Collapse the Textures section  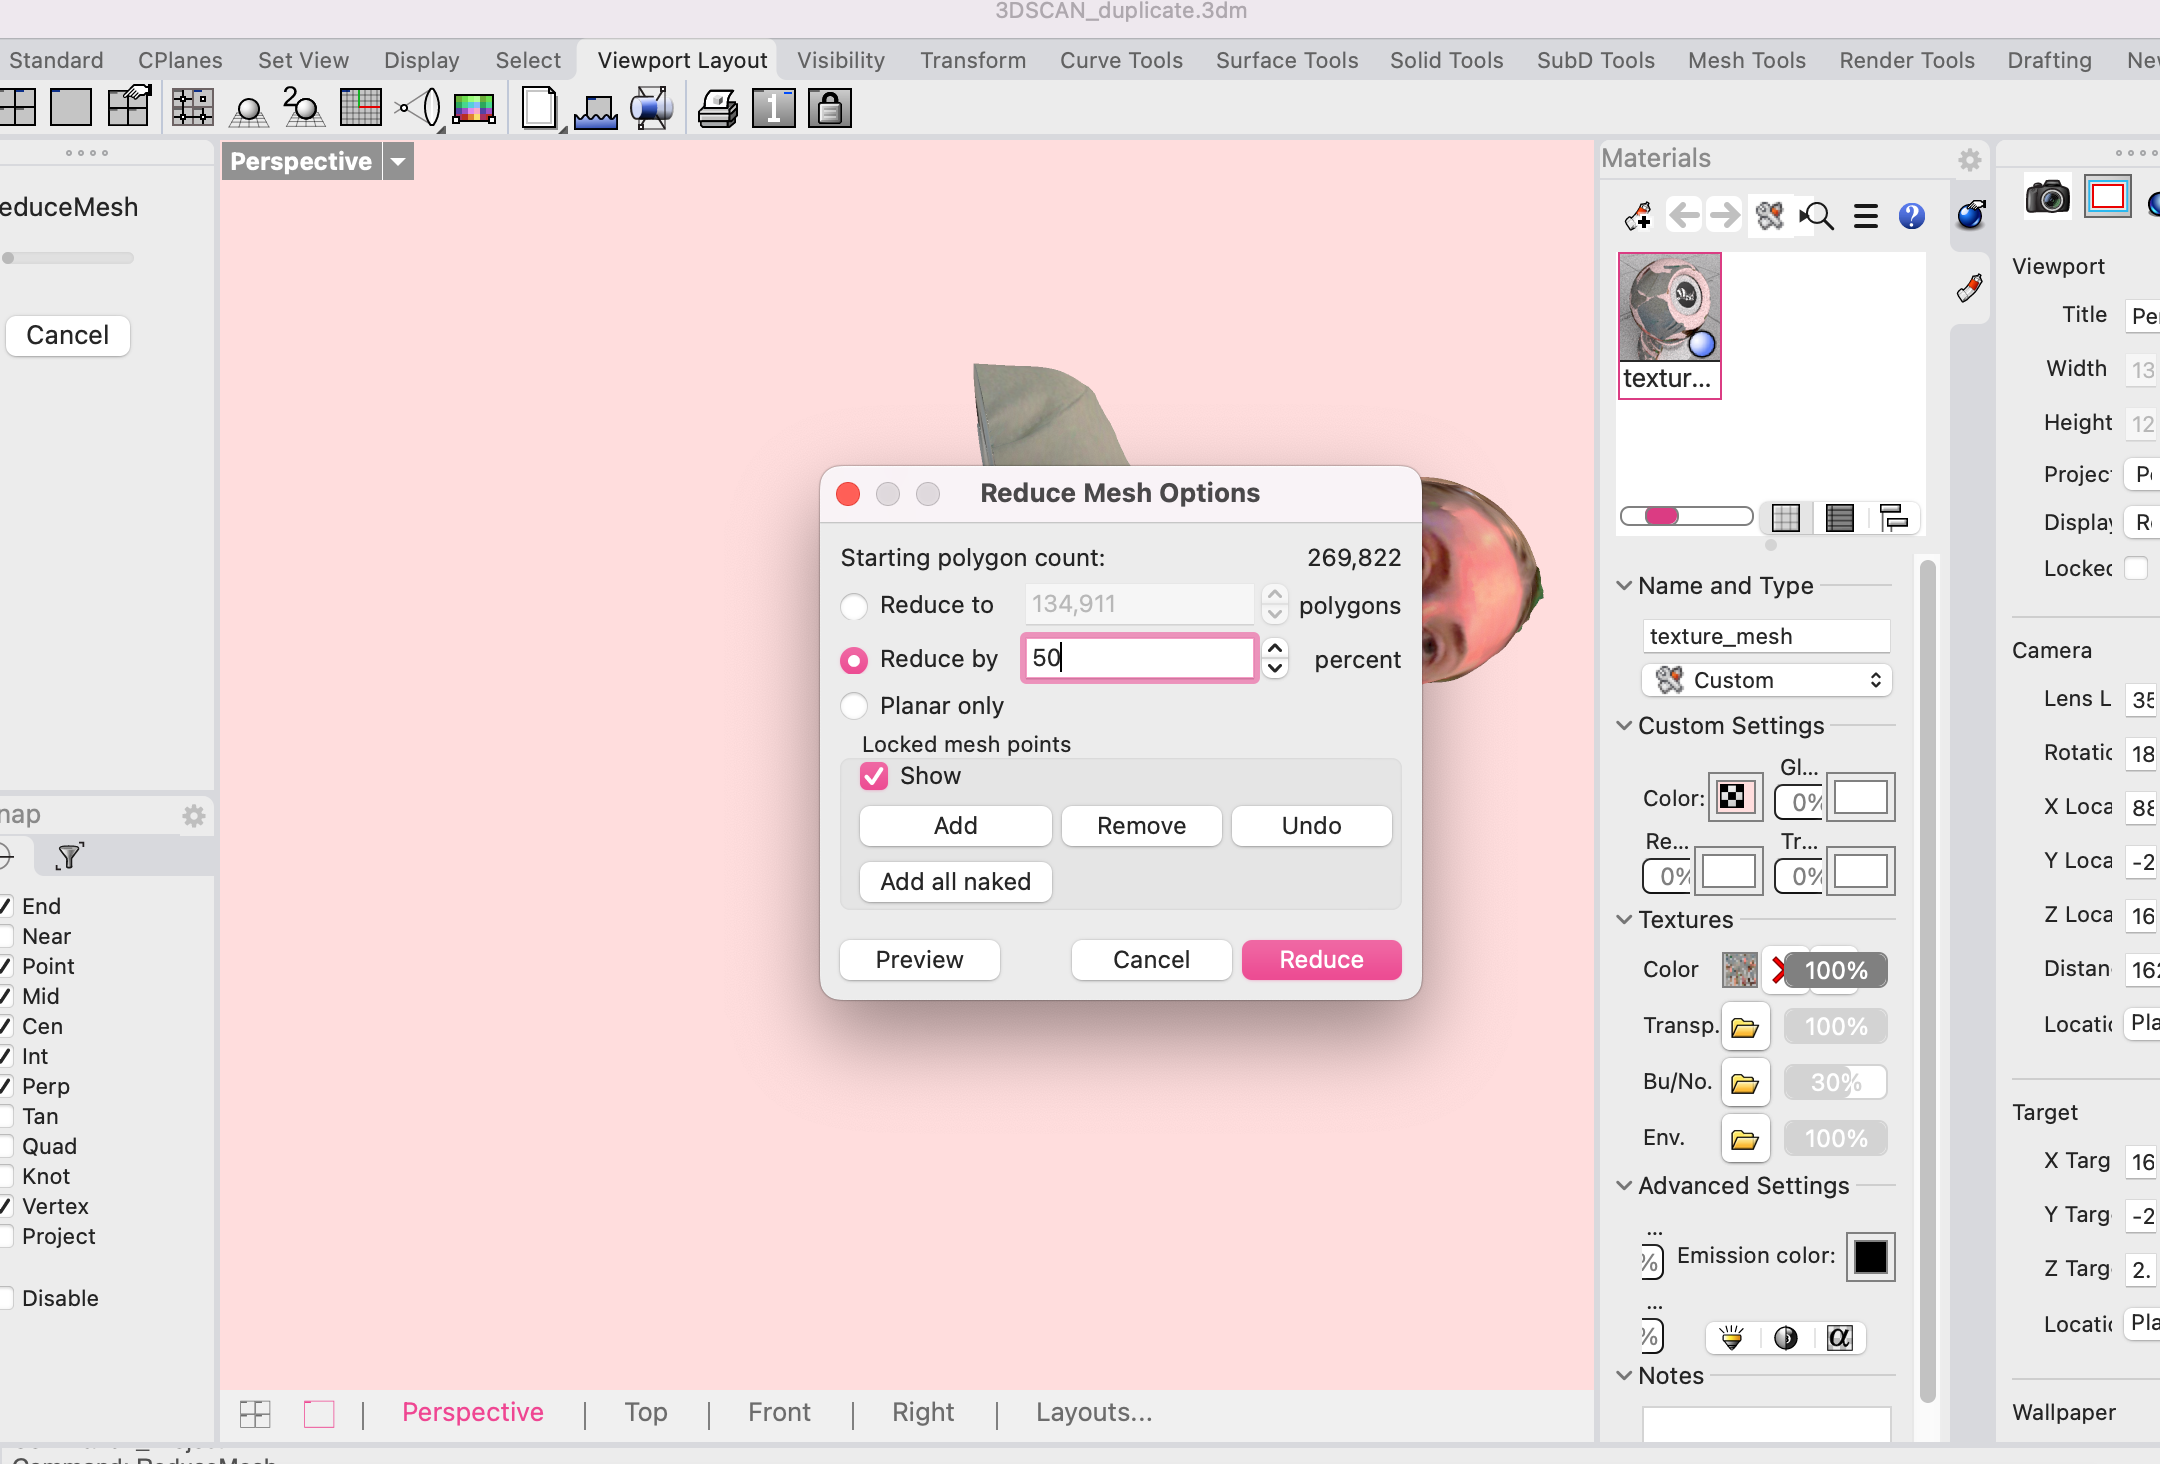1624,920
